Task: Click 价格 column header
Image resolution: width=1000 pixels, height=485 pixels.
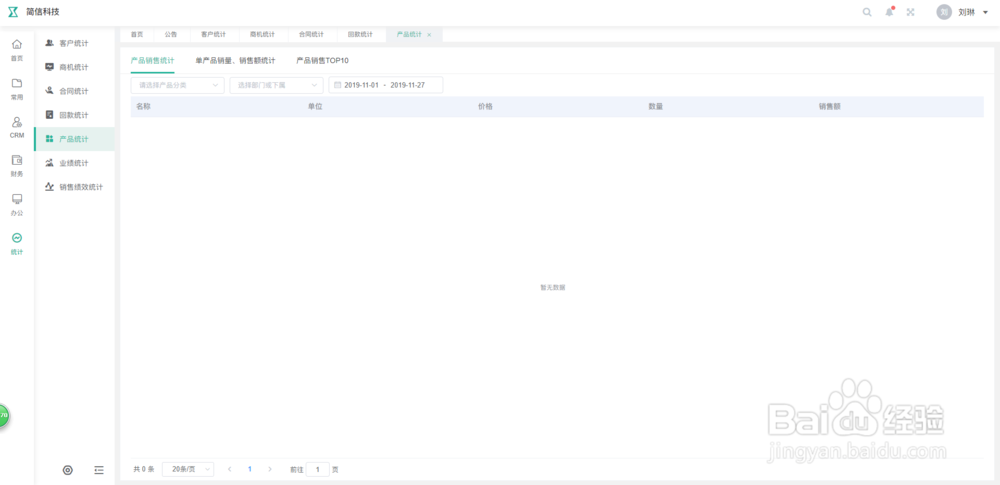Action: (485, 107)
